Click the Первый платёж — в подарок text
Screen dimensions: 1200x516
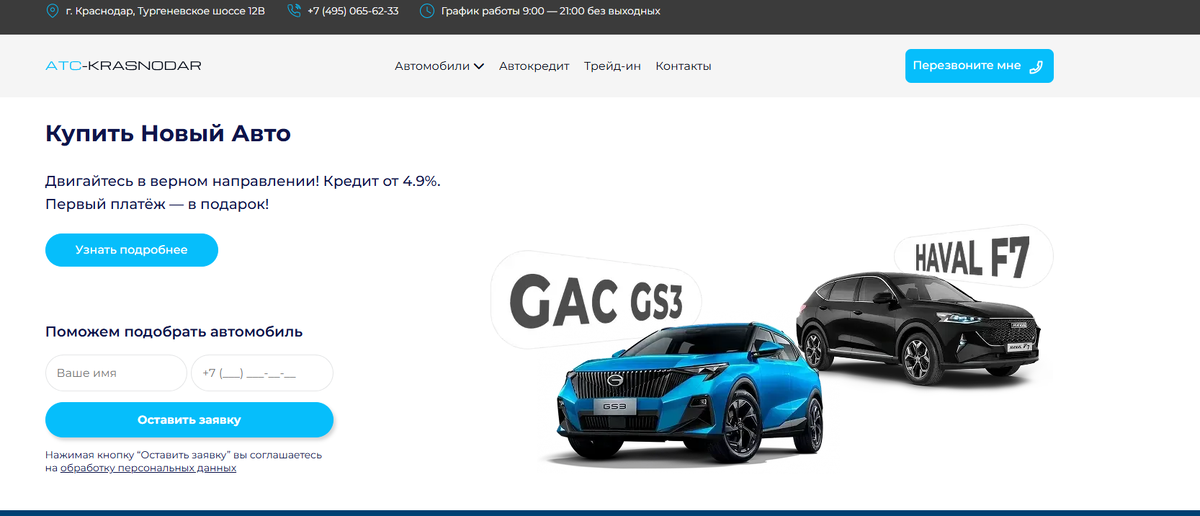coord(157,205)
